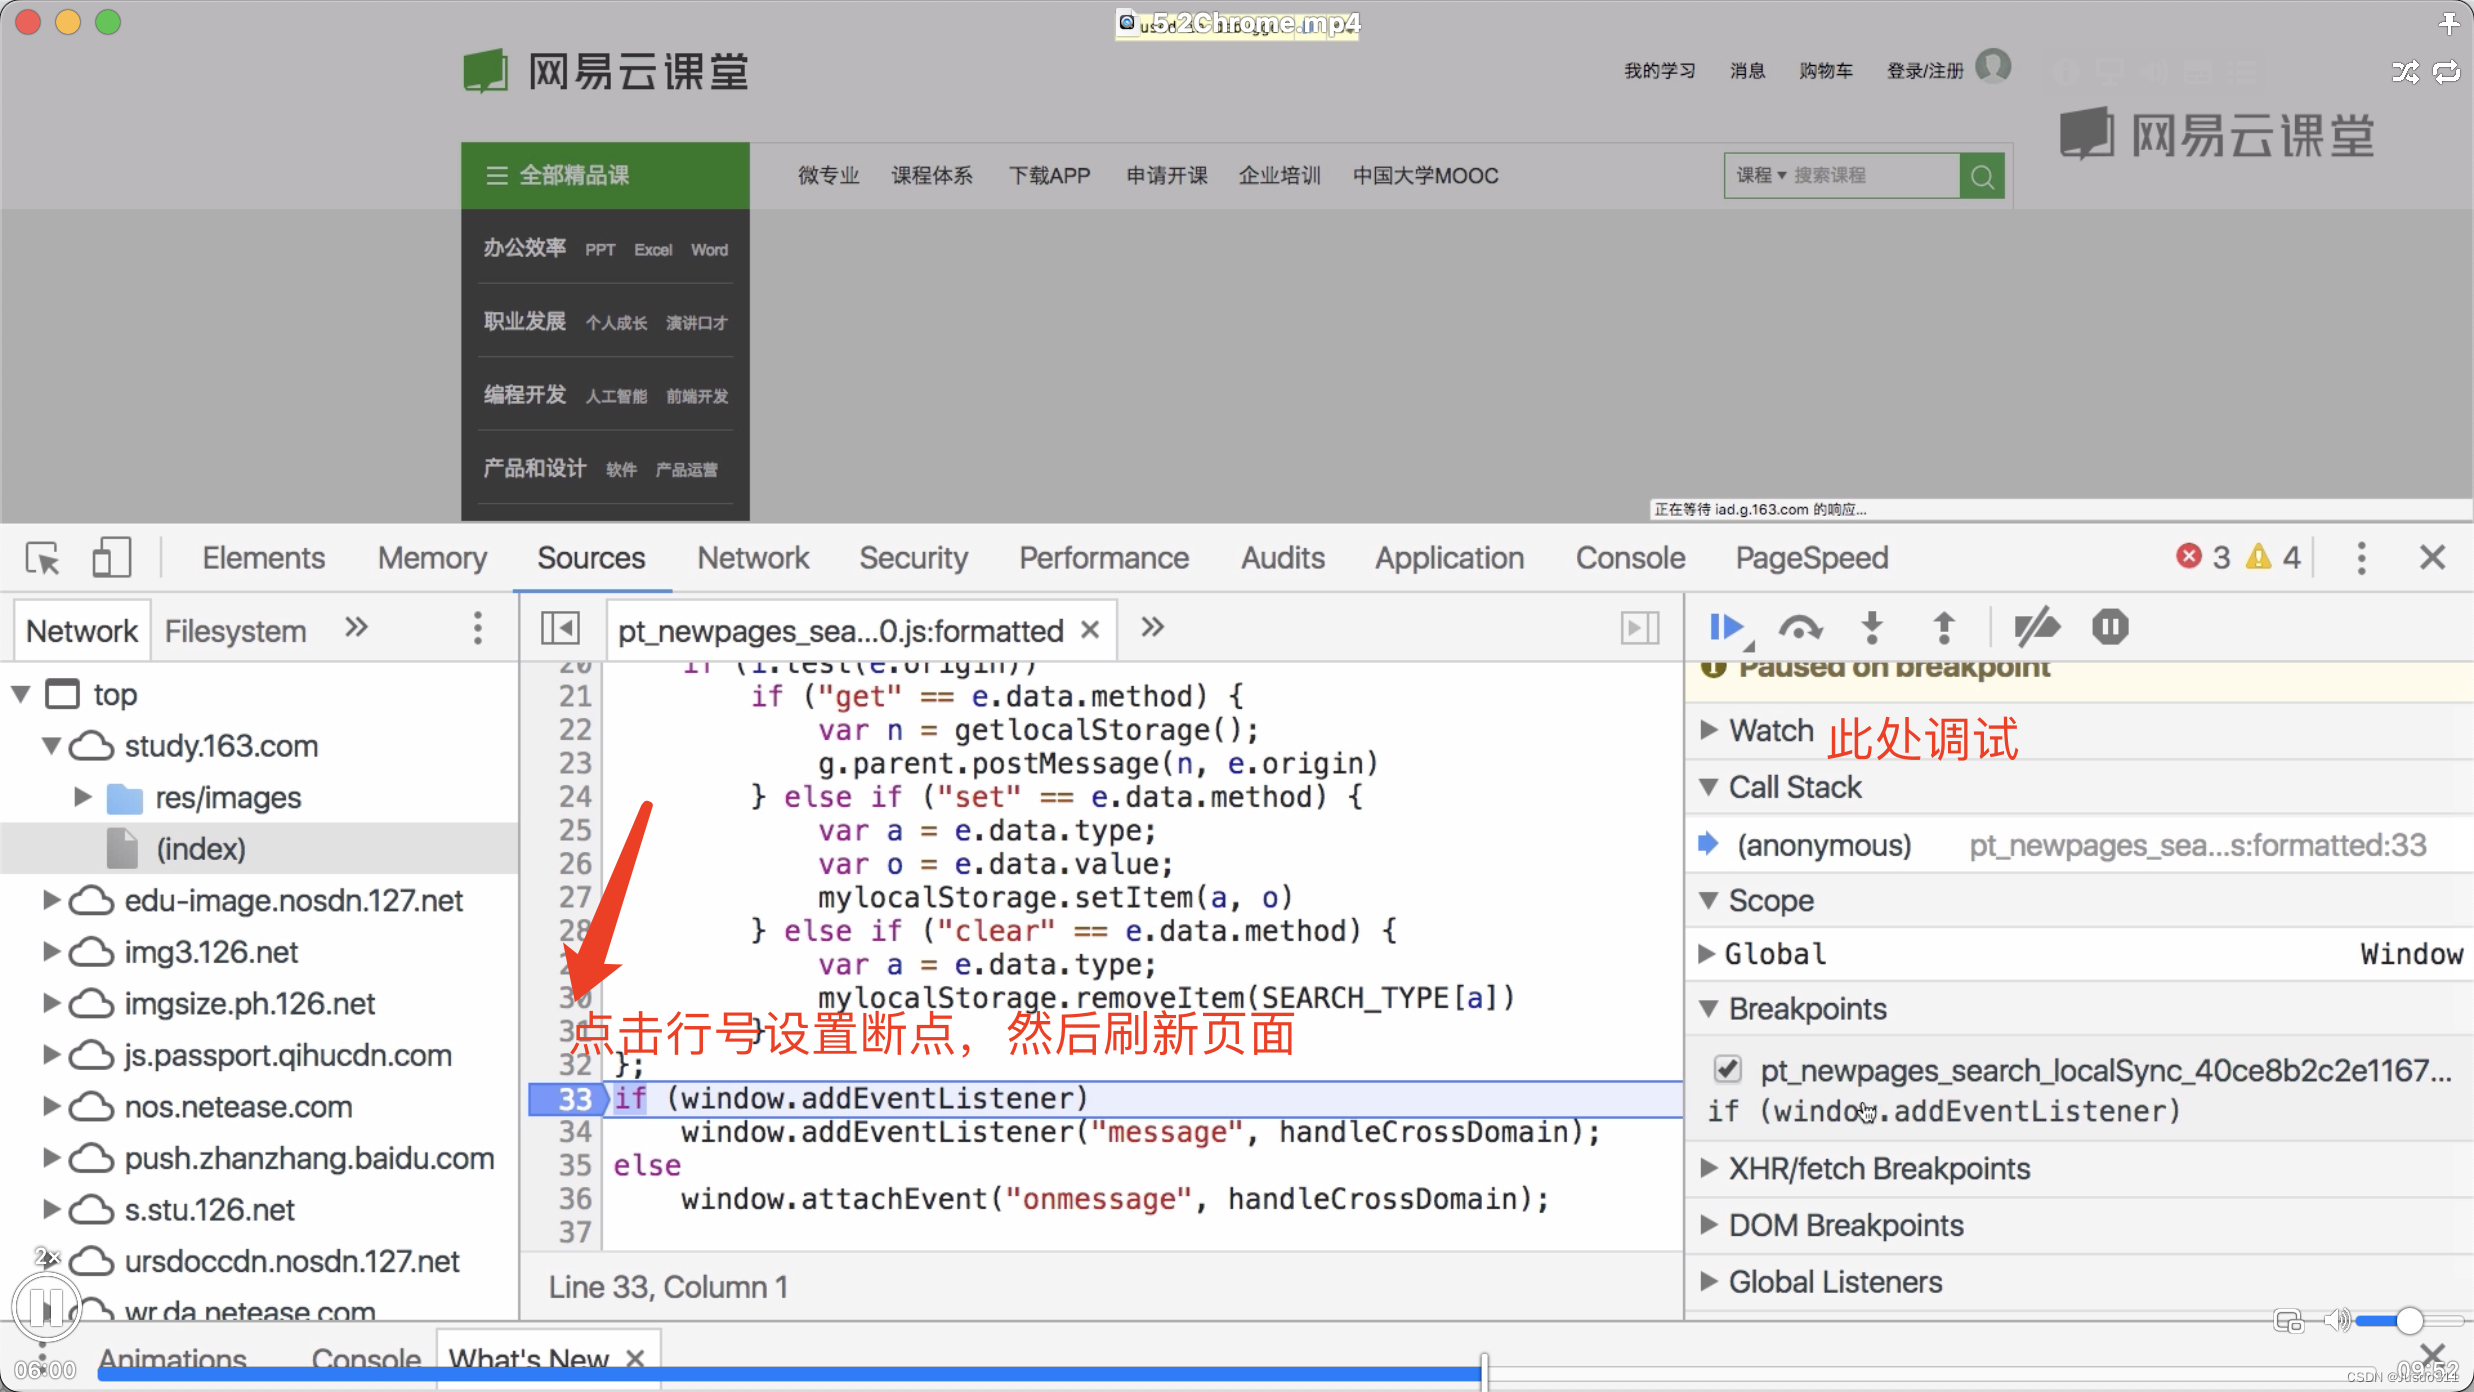Viewport: 2474px width, 1392px height.
Task: Click the 购物车 link
Action: 1826,70
